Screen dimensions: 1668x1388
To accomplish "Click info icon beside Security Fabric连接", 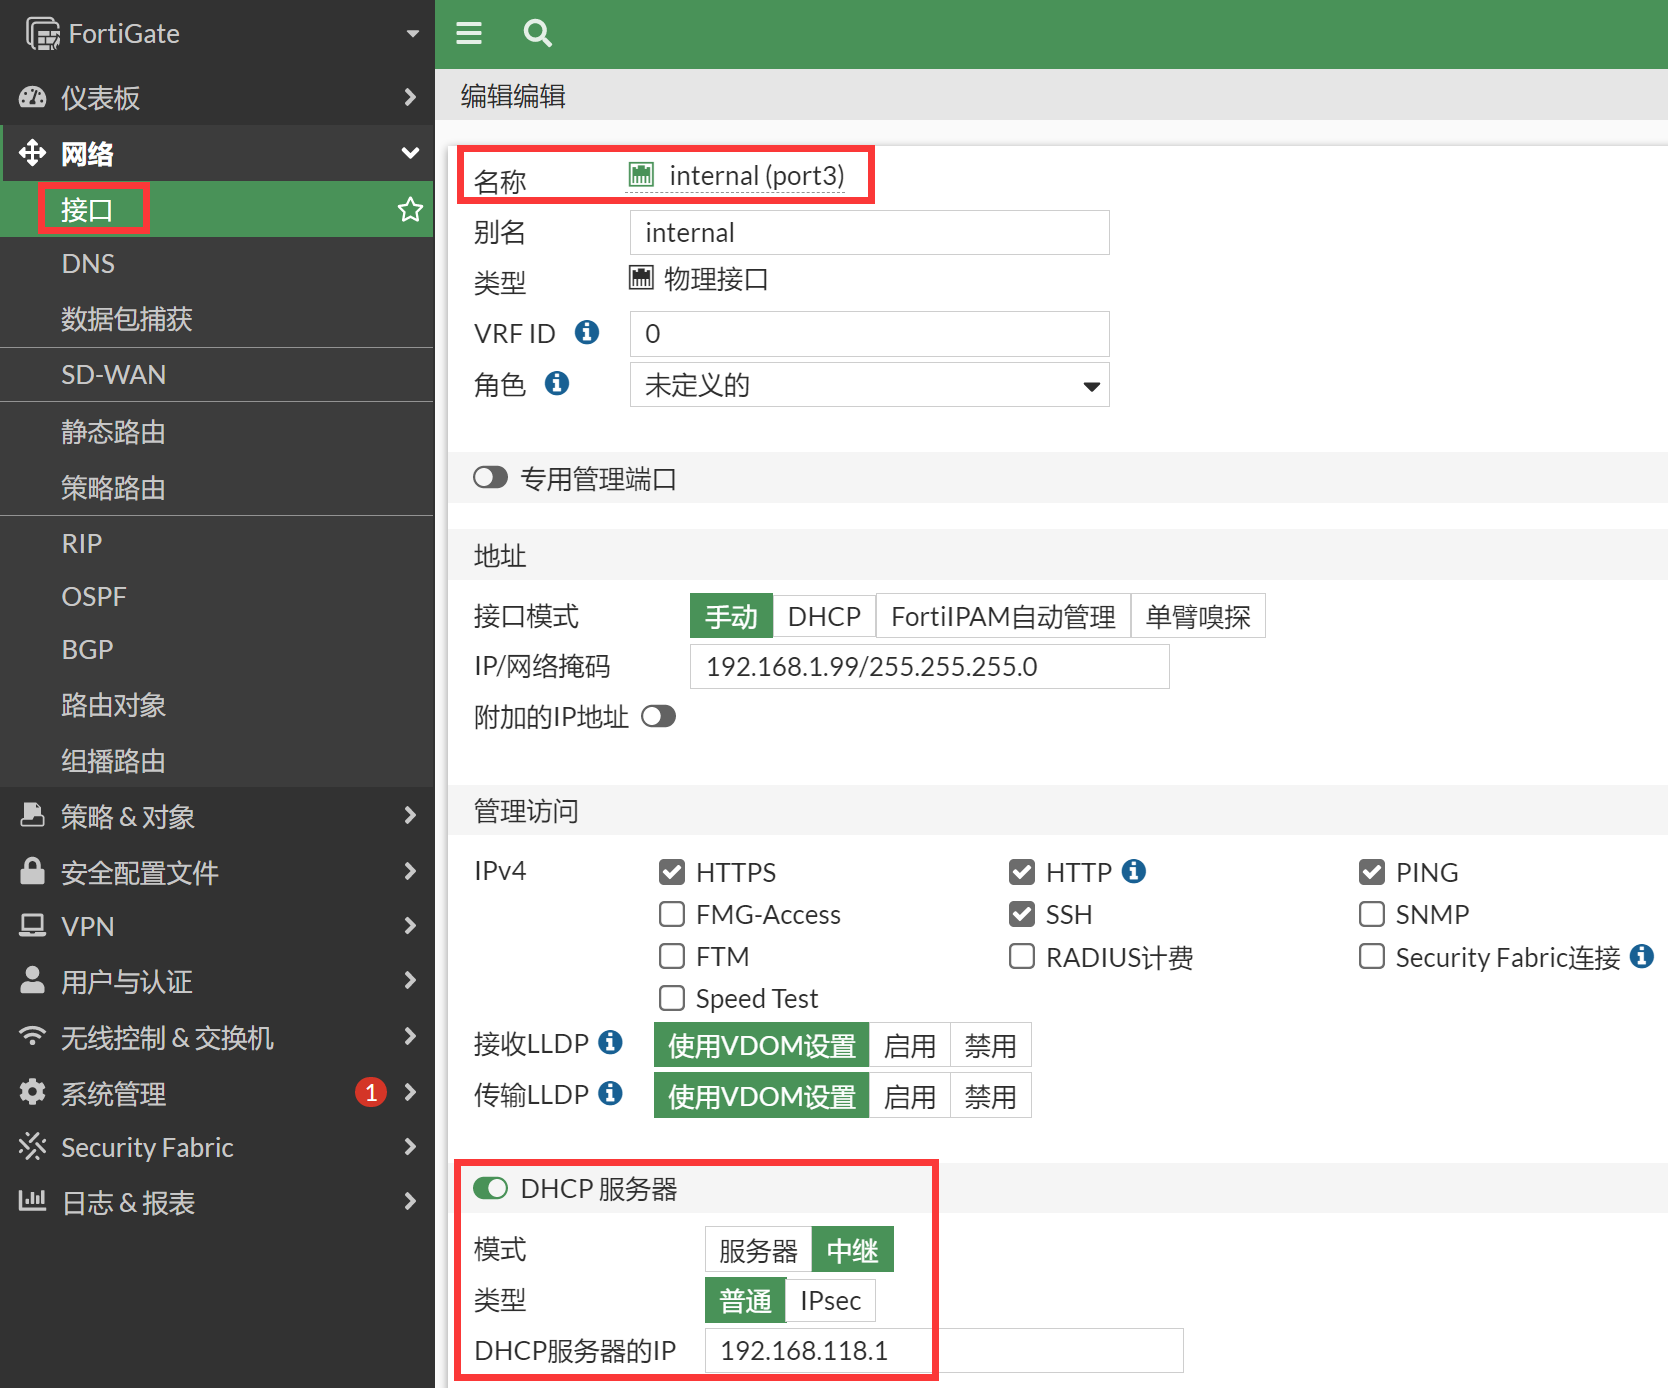I will pyautogui.click(x=1641, y=956).
